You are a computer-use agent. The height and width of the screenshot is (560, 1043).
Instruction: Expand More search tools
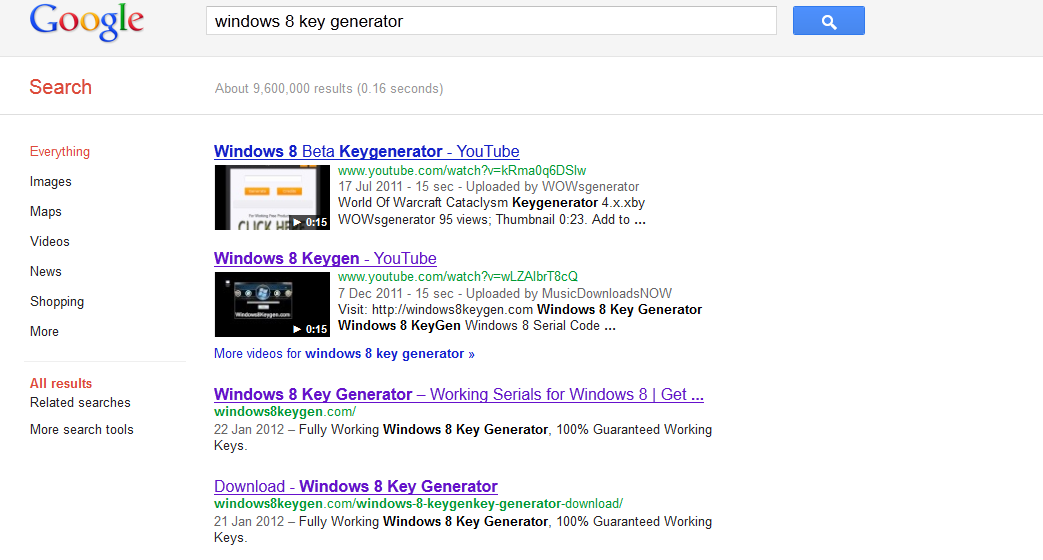coord(82,430)
